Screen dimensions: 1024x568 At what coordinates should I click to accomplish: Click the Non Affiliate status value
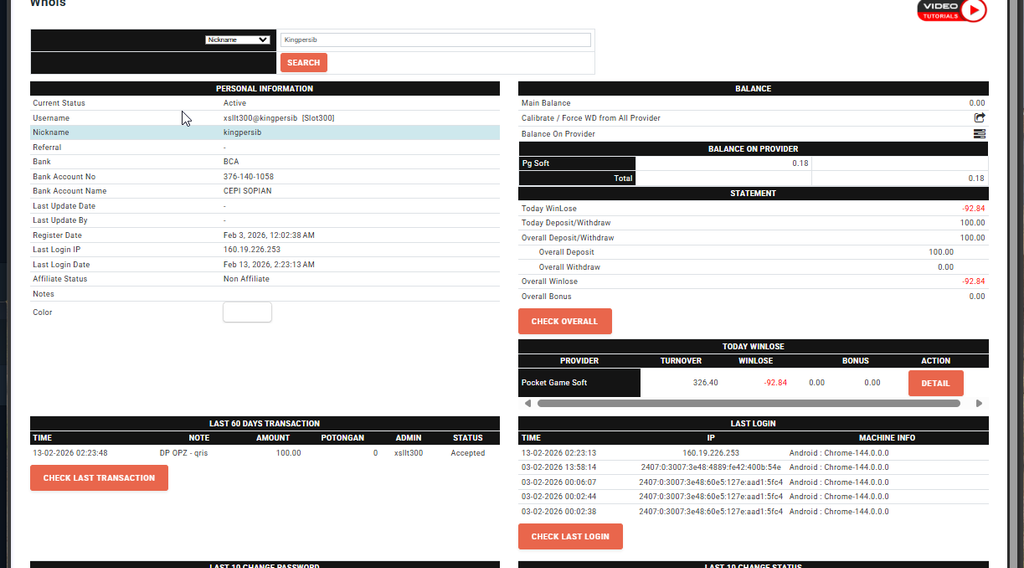click(246, 279)
